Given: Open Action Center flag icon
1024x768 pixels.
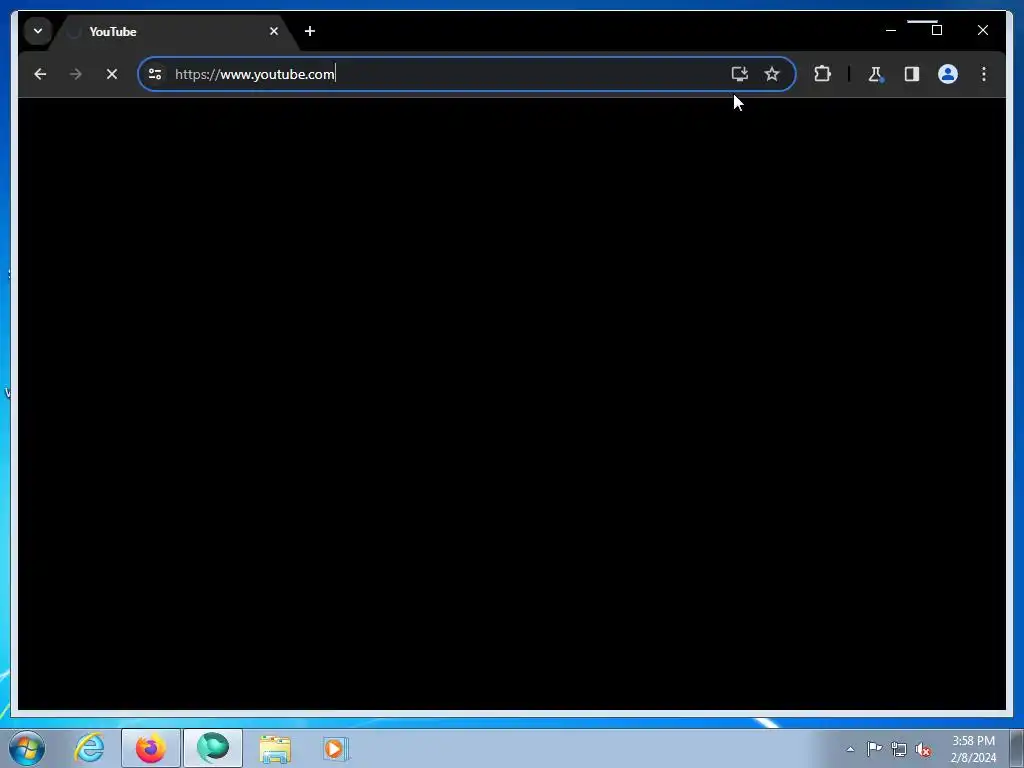Looking at the screenshot, I should tap(874, 749).
